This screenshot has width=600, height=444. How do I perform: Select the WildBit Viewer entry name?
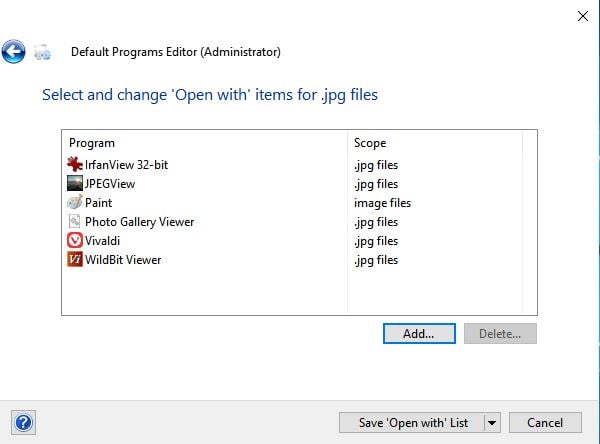pos(123,260)
